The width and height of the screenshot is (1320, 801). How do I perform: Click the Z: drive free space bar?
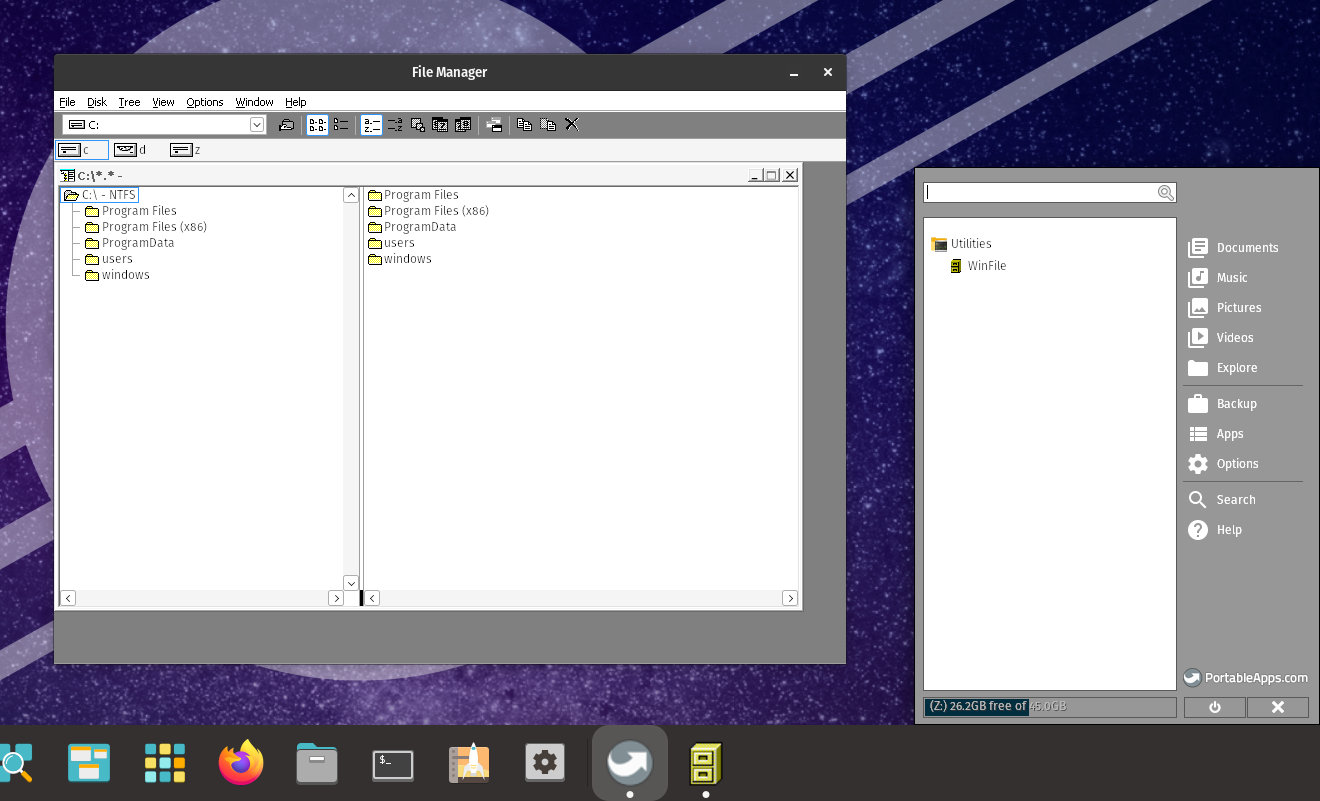point(1050,707)
